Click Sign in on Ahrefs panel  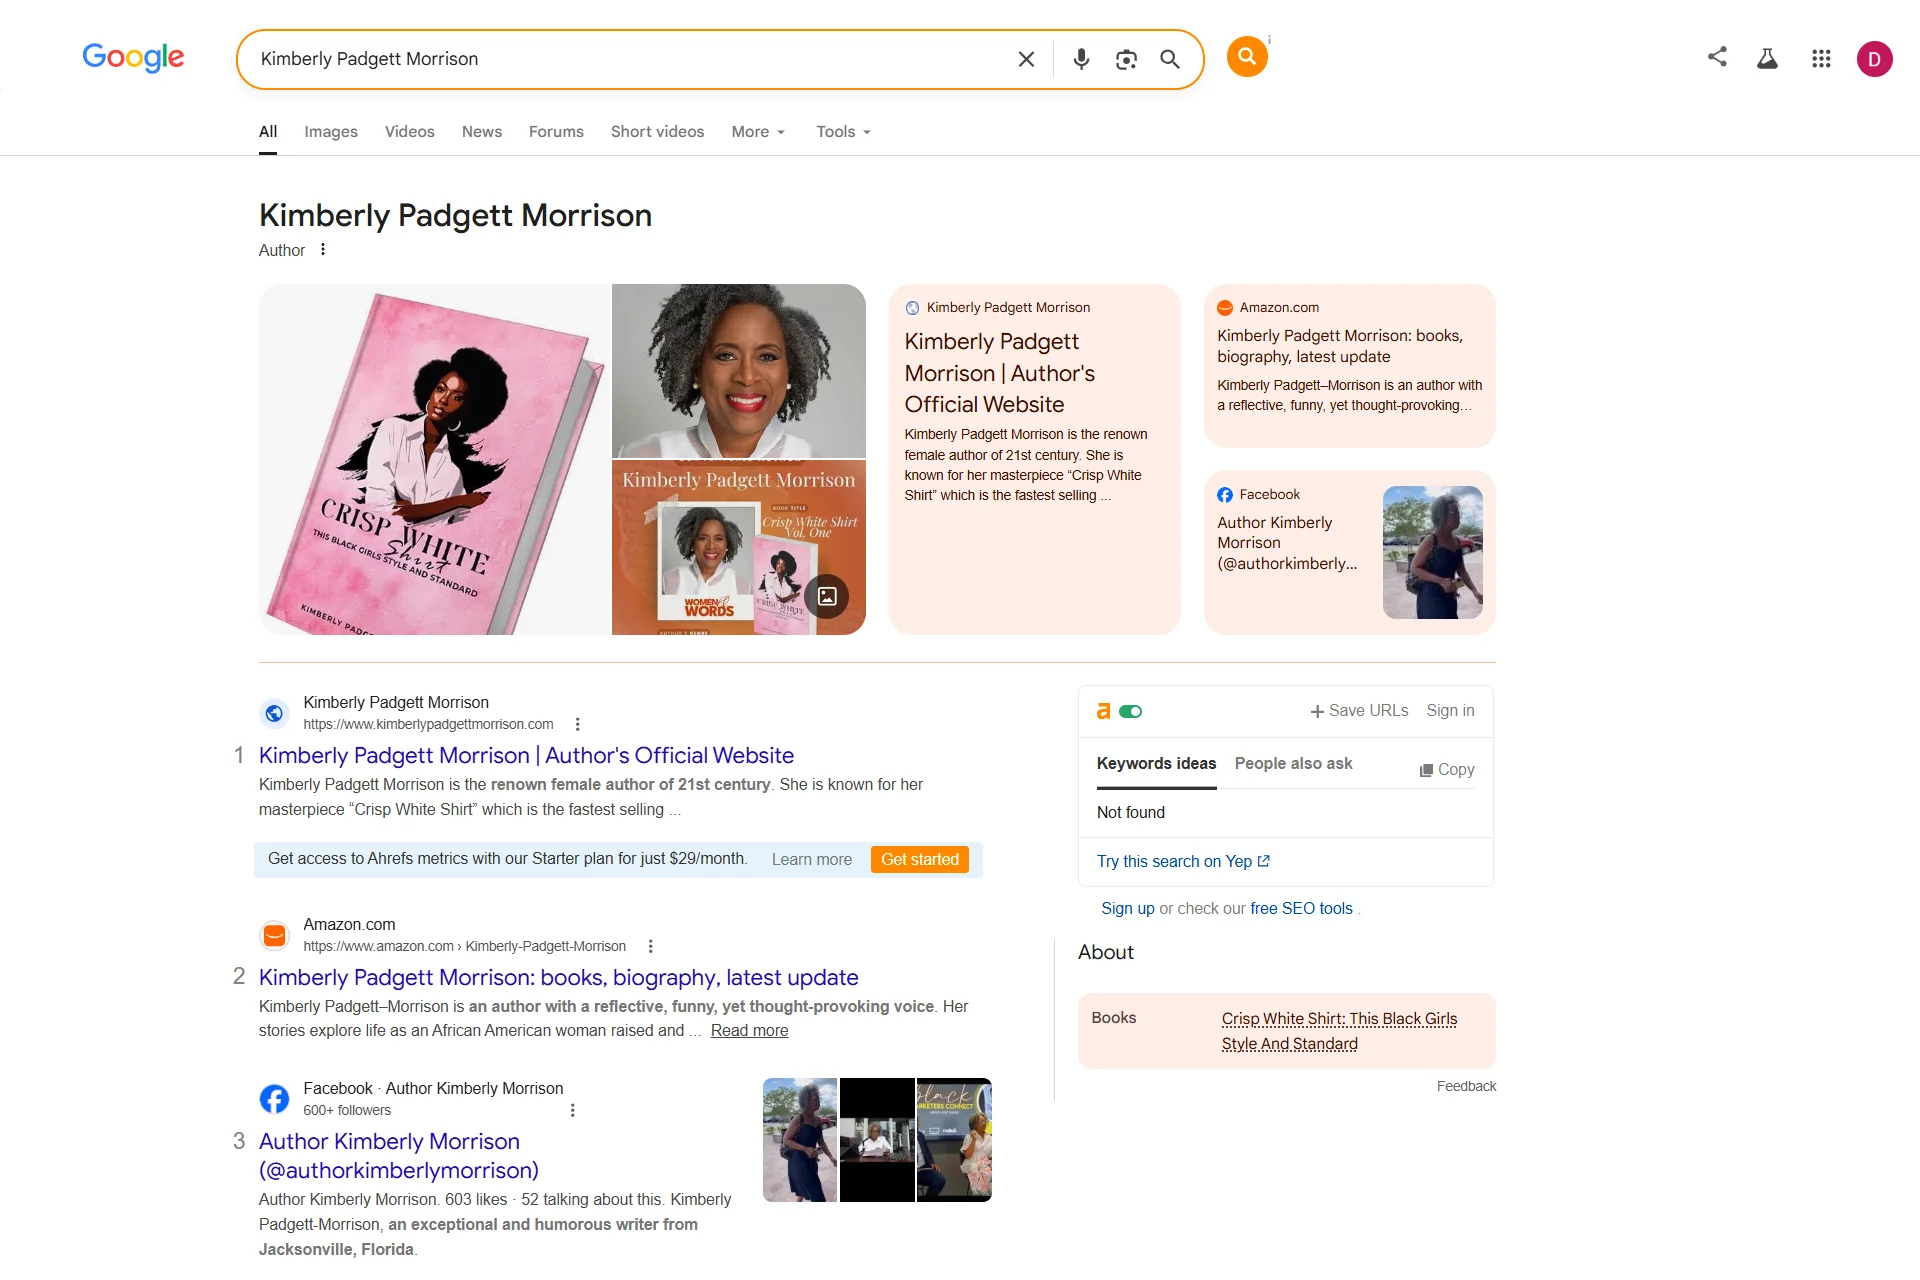click(1450, 711)
